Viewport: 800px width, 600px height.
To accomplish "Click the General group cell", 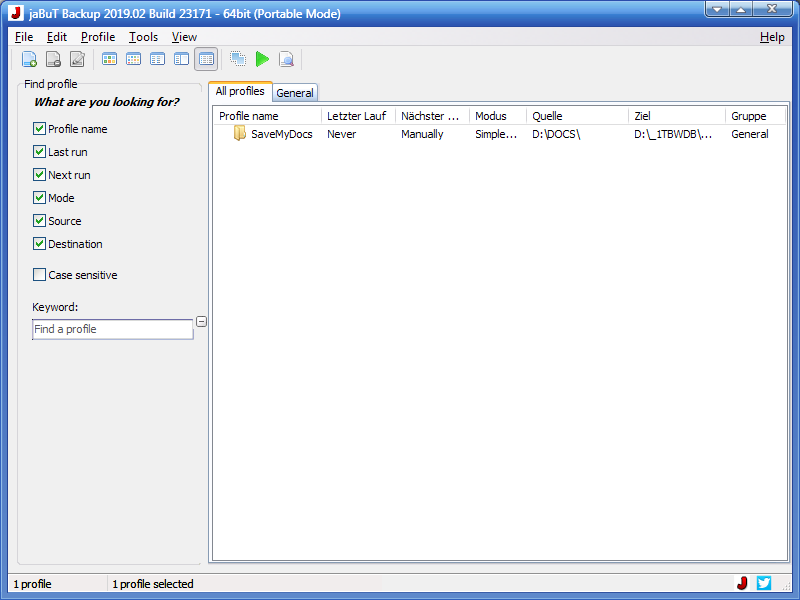I will (x=749, y=134).
